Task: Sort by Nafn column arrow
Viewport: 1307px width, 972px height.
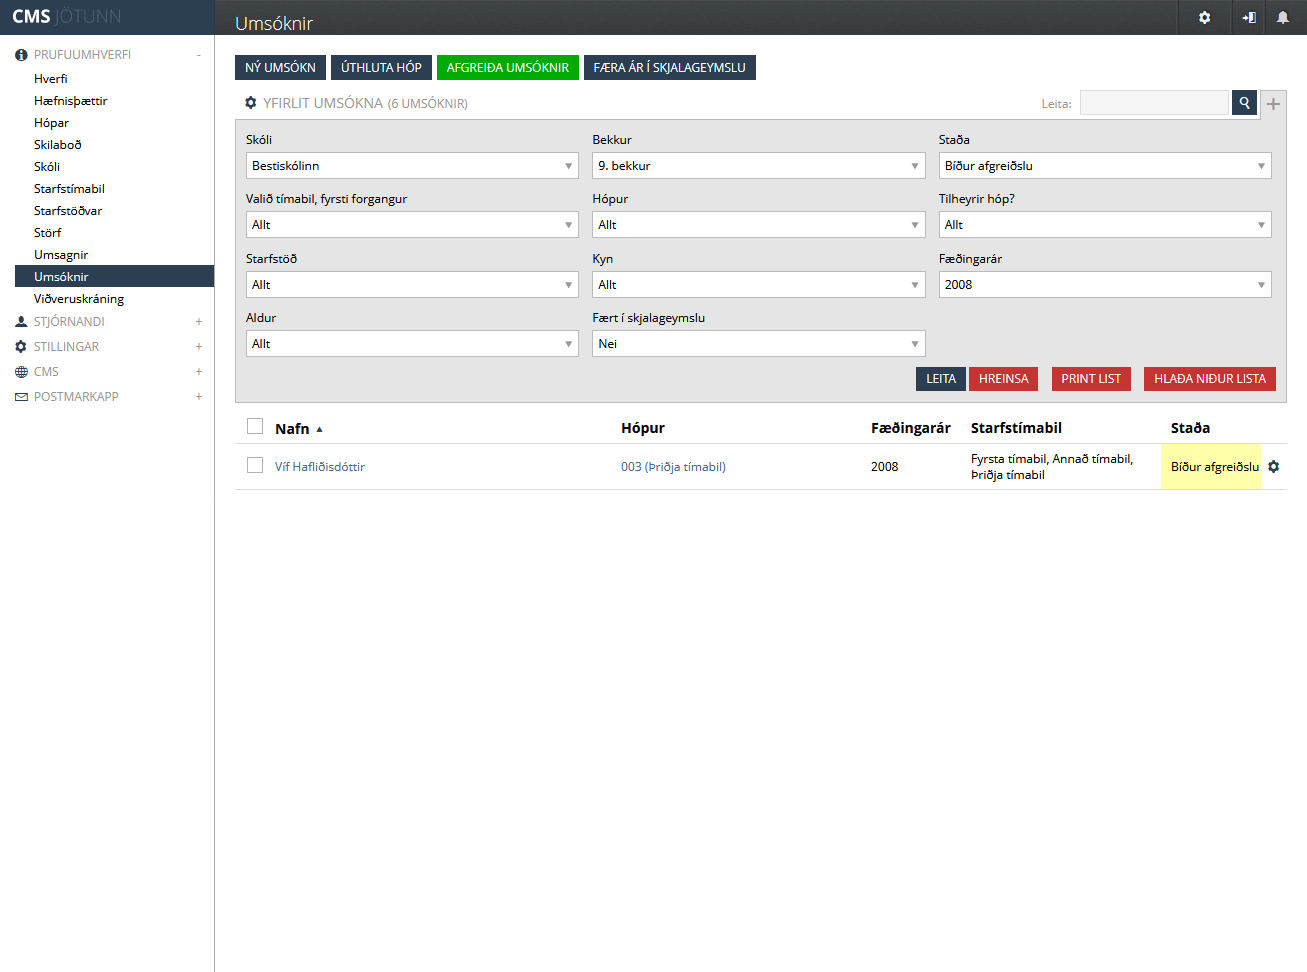Action: click(x=319, y=429)
